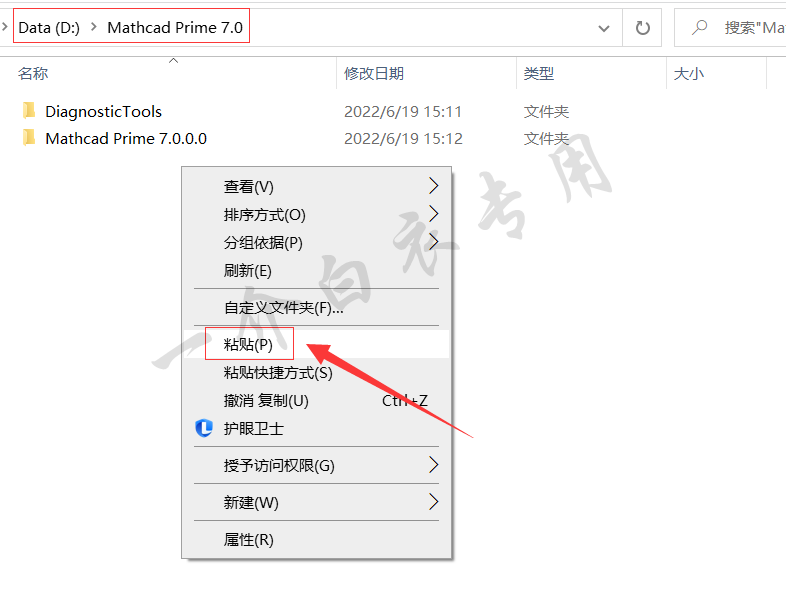Click date 2022/6/19 15:11 cell
The image size is (786, 589).
403,111
